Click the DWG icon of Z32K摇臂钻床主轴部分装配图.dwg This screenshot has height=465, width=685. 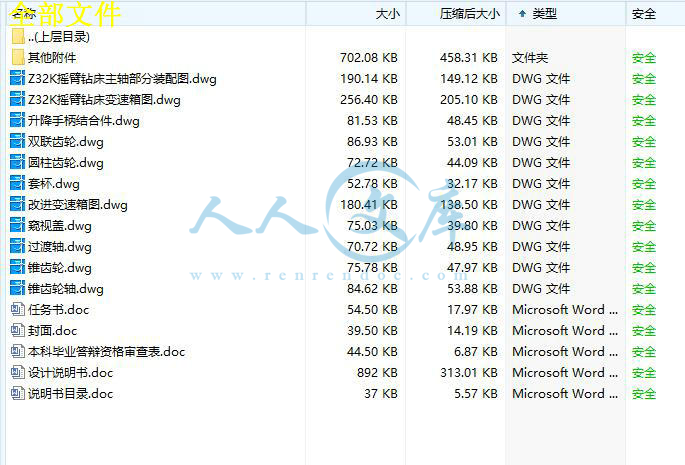point(17,79)
